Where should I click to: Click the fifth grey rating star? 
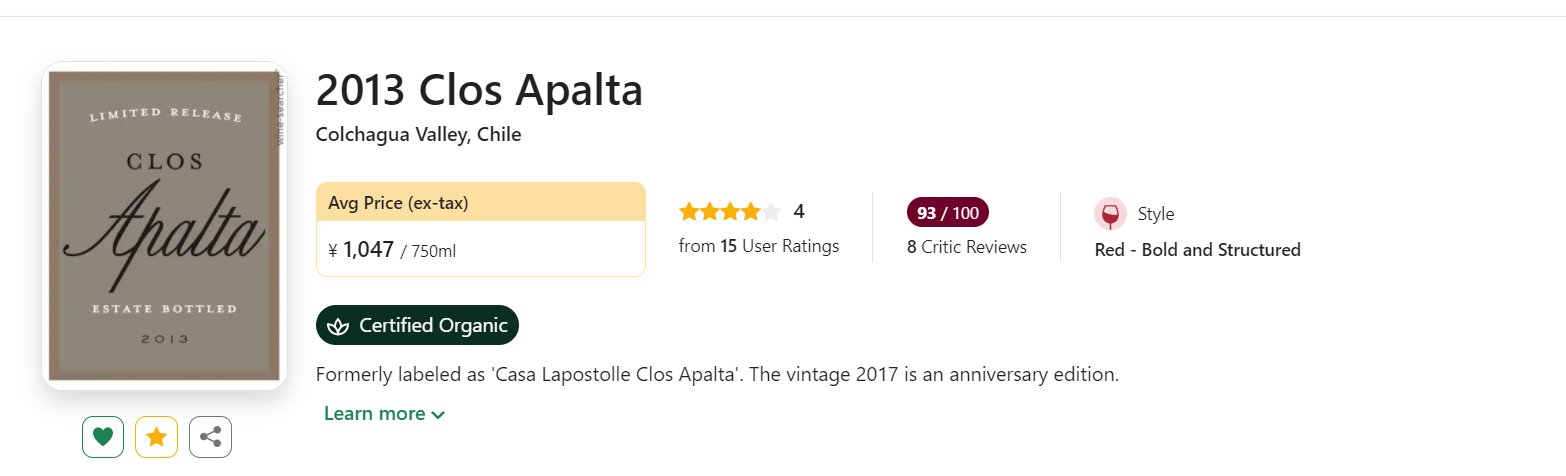pyautogui.click(x=771, y=212)
